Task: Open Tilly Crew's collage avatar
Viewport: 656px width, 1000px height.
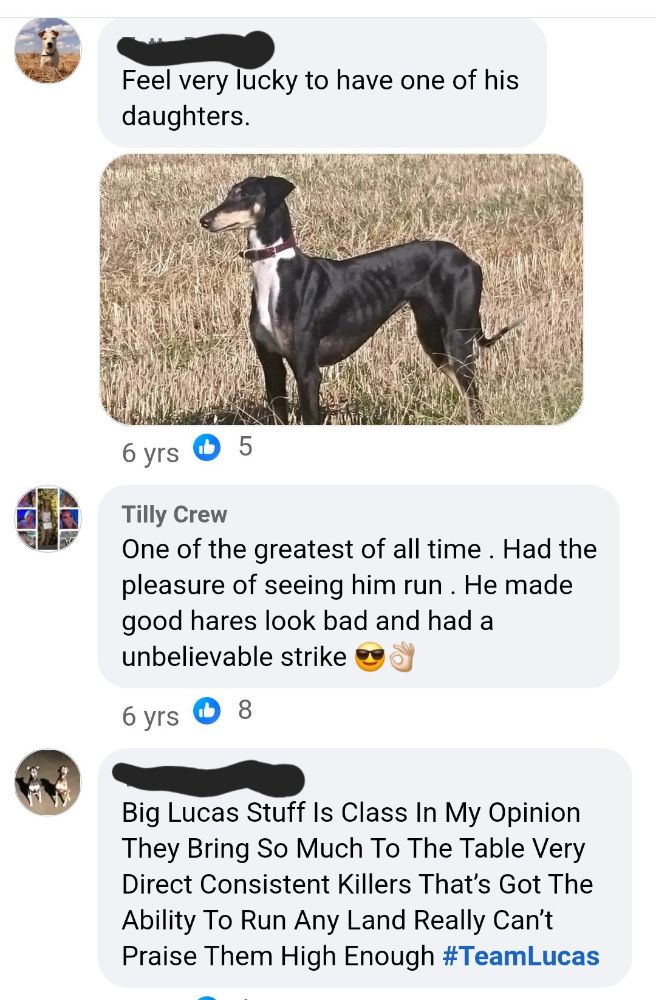Action: pos(48,518)
